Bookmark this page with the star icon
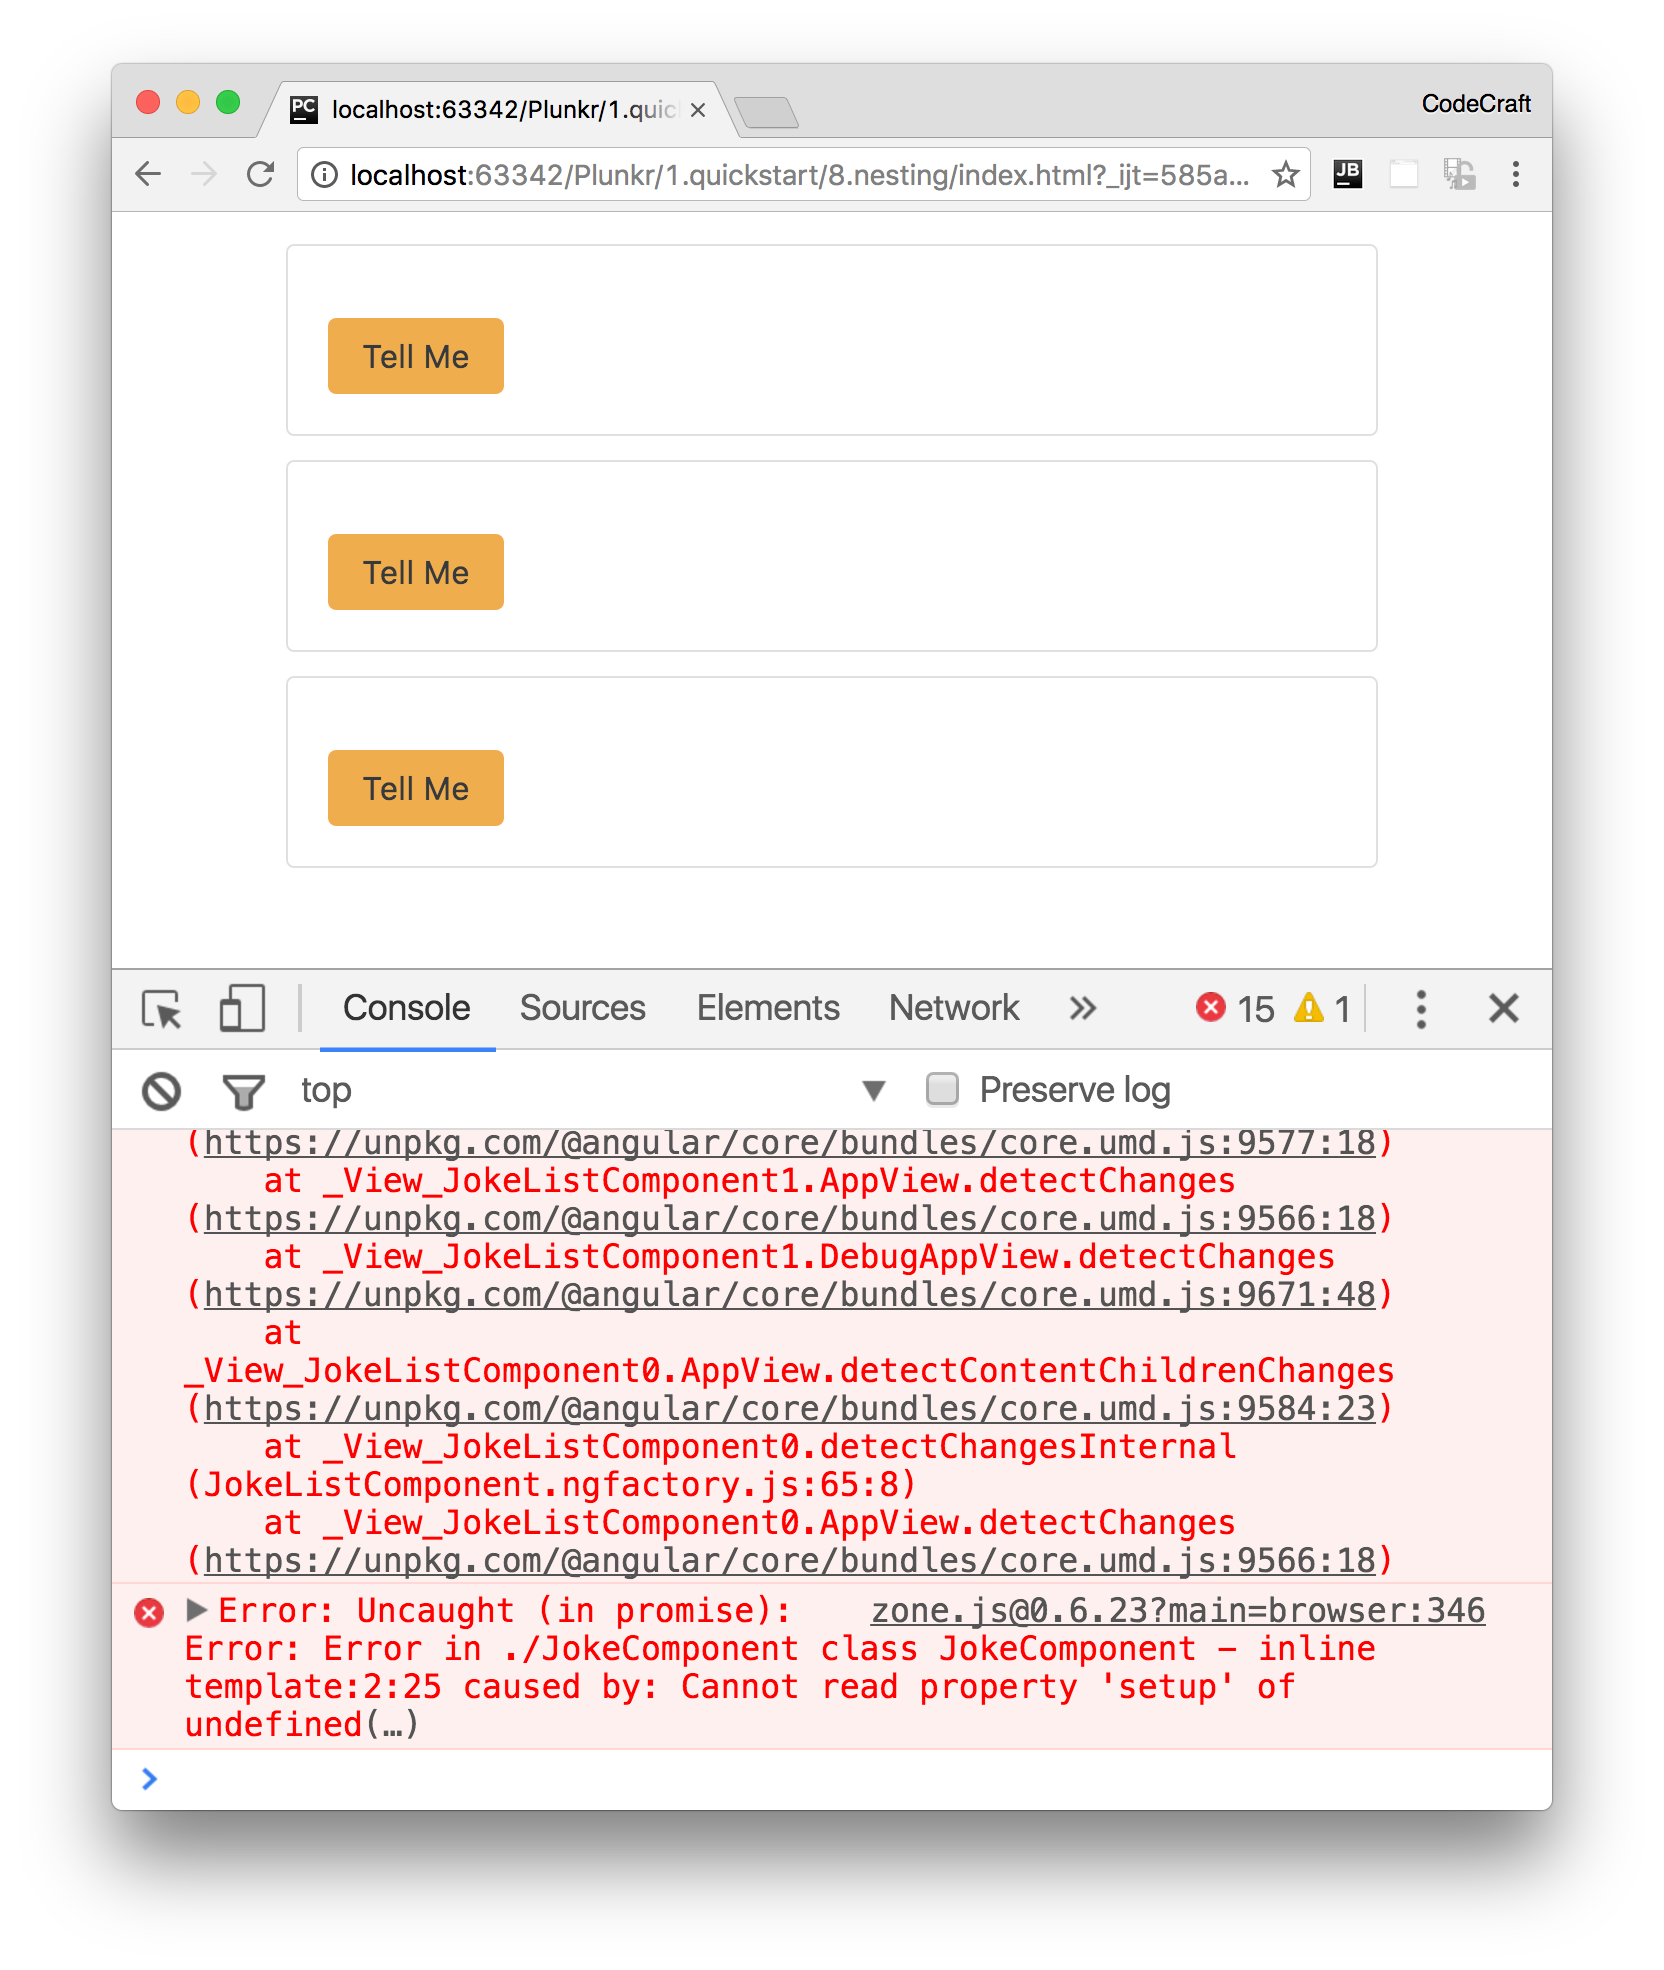1664x1970 pixels. pos(1285,175)
